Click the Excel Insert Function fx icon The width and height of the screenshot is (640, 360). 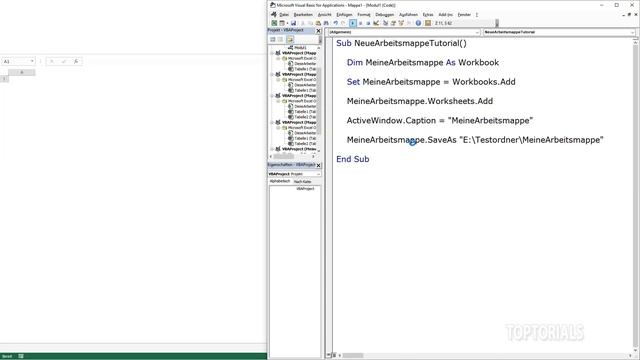[76, 61]
